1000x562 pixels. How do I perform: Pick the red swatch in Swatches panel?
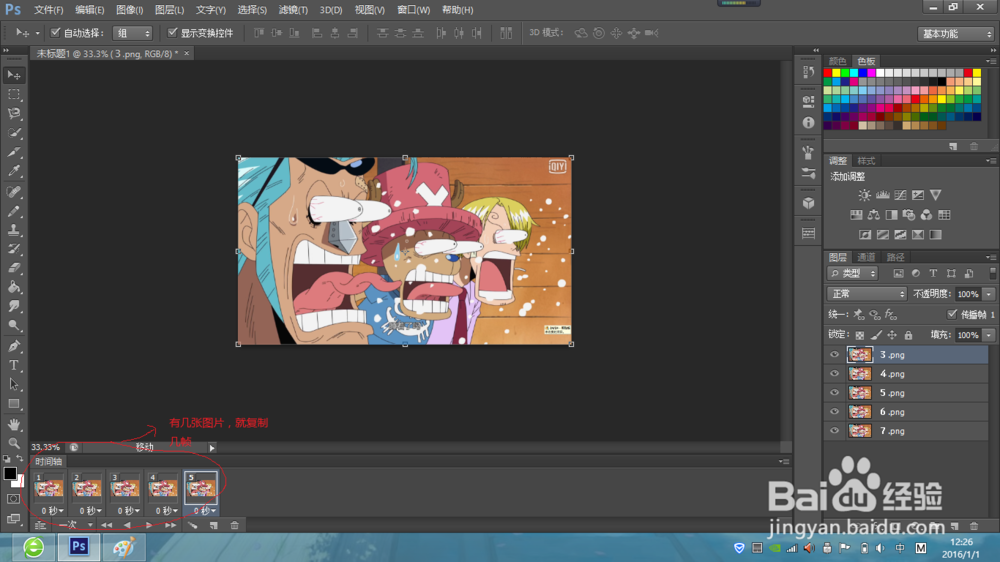828,73
